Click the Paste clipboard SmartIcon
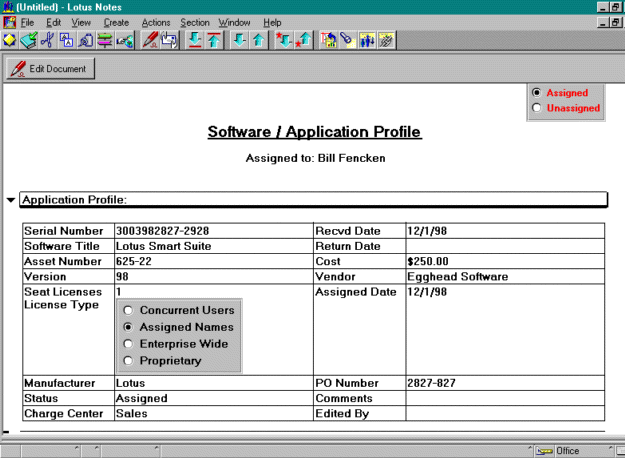This screenshot has width=625, height=458. 86,40
